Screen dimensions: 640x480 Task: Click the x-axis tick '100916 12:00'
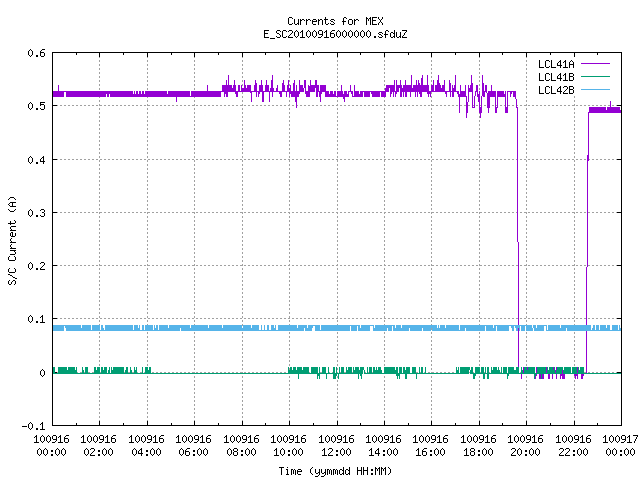pos(336,446)
